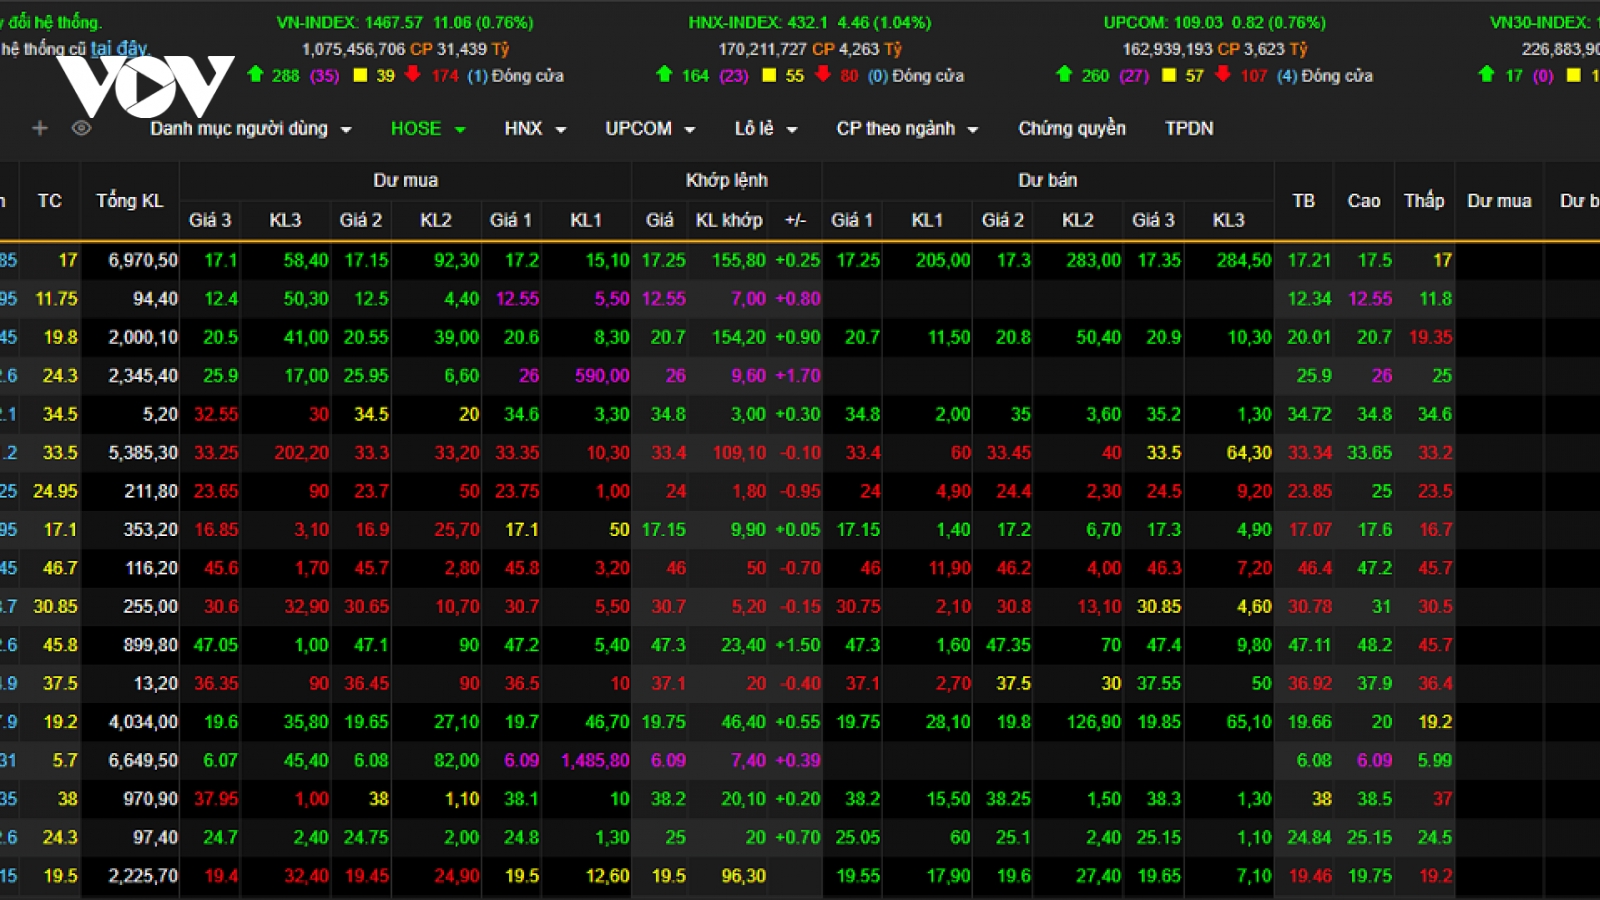Click the green up arrow under VN-INDEX
Viewport: 1600px width, 900px height.
[255, 74]
